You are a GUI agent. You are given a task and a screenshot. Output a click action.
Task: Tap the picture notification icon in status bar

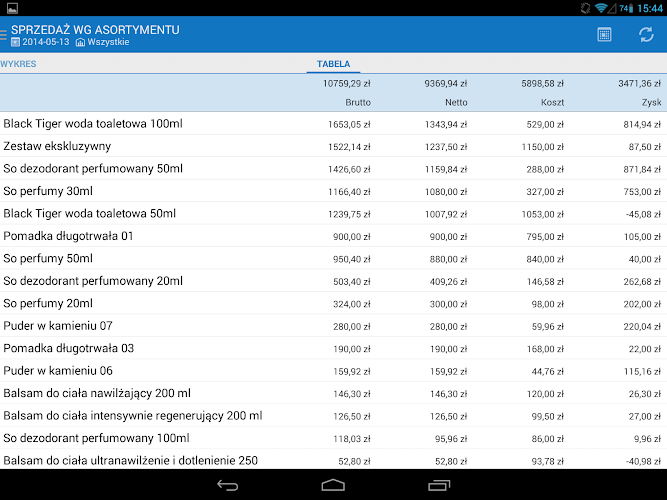tap(12, 8)
